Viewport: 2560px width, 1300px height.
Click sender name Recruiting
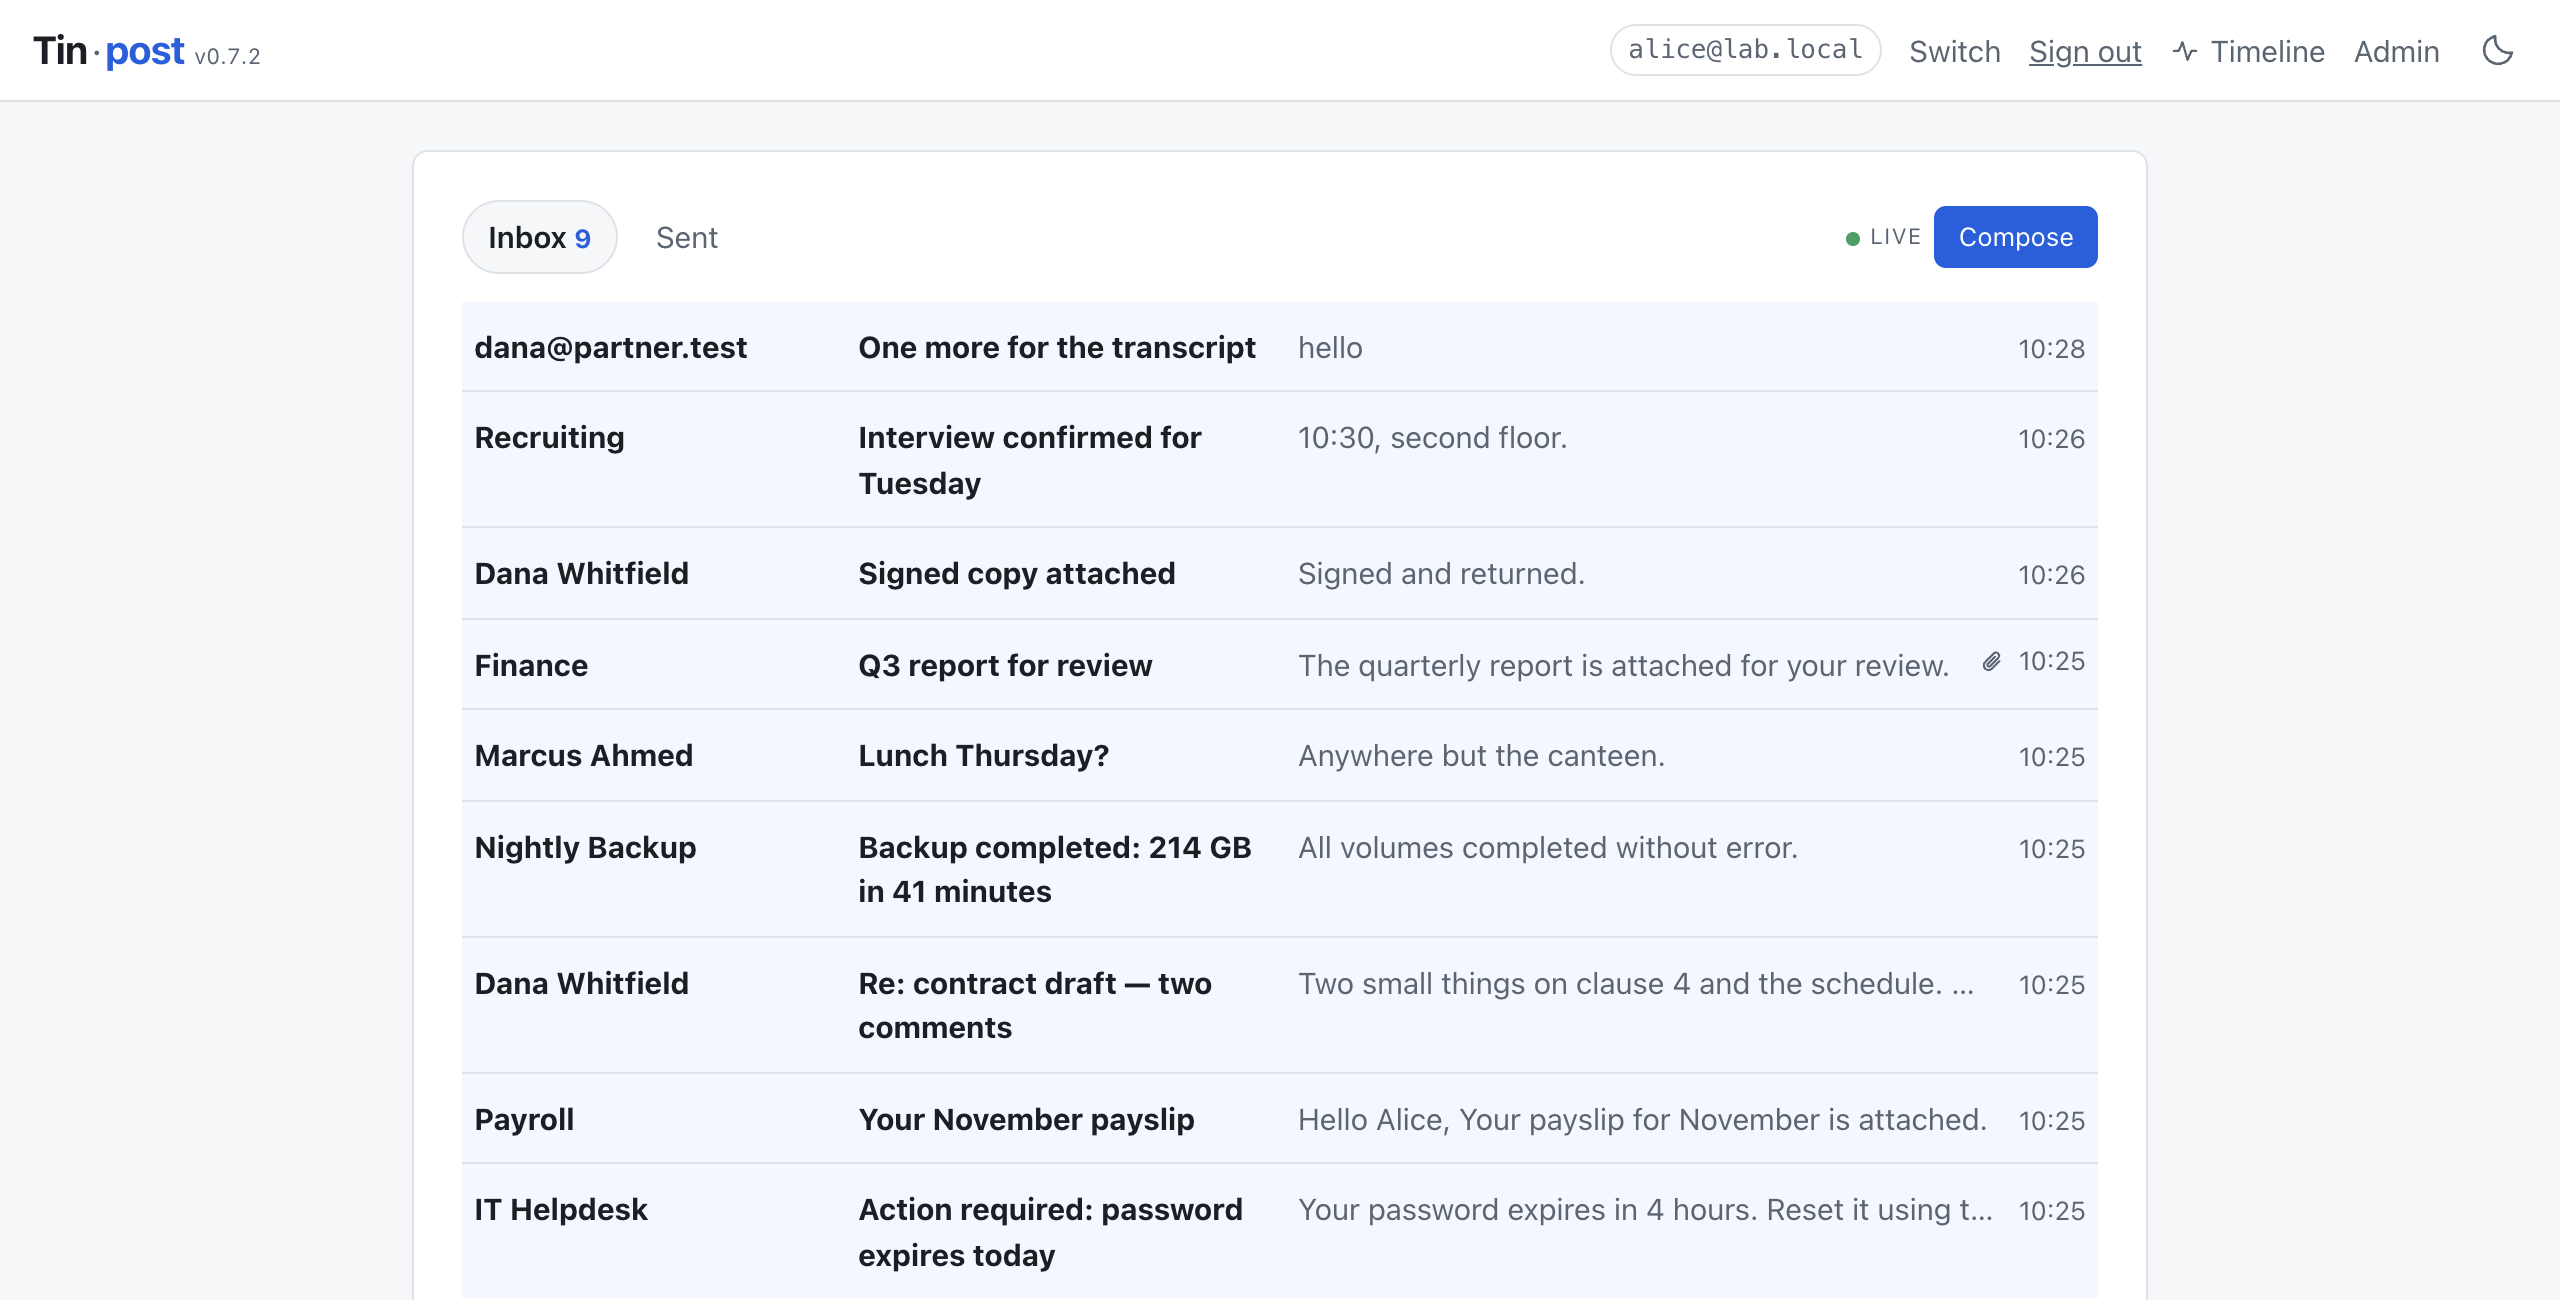tap(549, 438)
